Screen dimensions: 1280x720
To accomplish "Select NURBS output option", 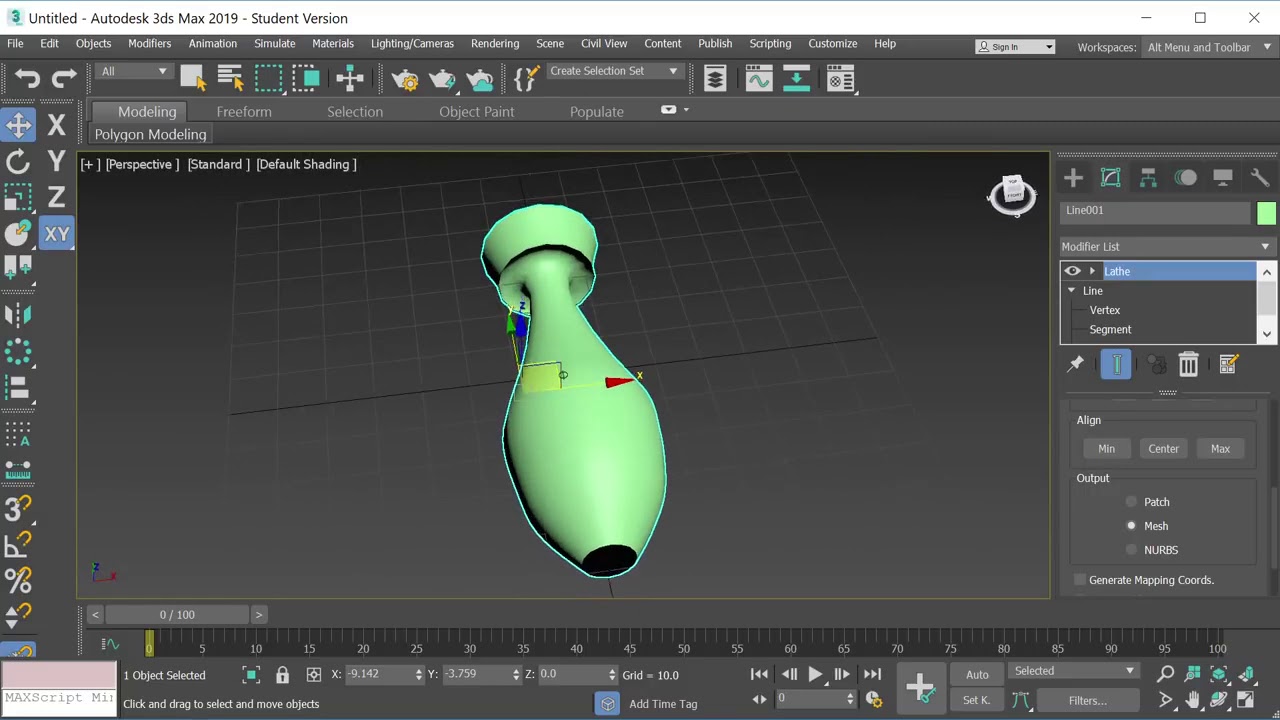I will (x=1131, y=550).
